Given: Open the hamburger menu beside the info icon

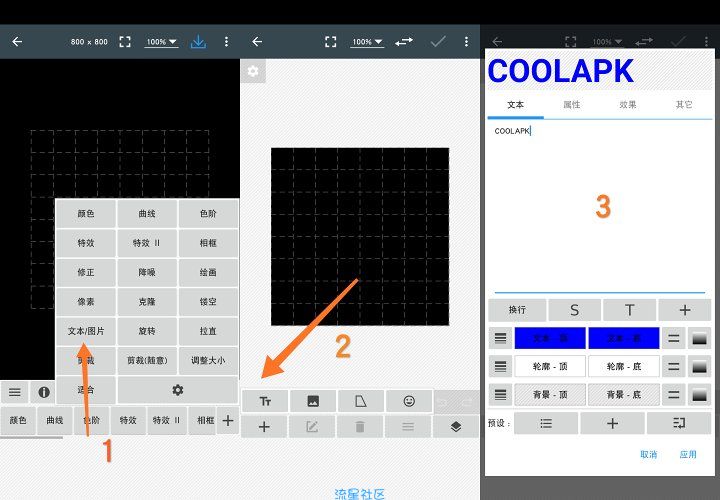Looking at the screenshot, I should coord(15,392).
